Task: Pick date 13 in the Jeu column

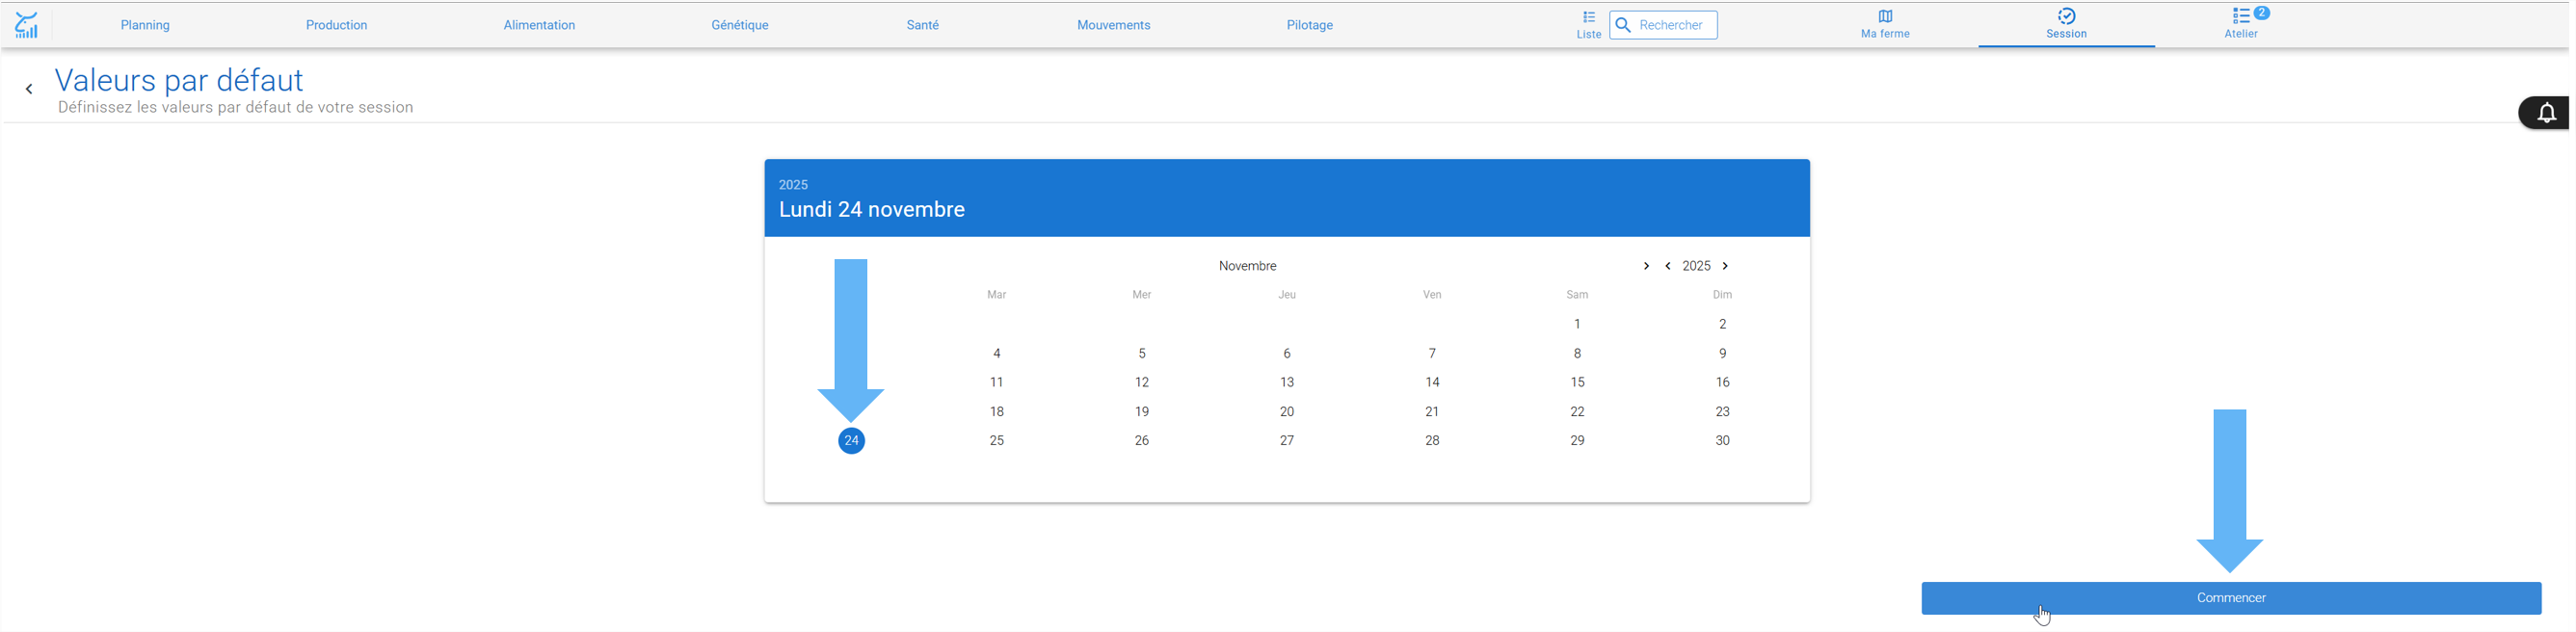Action: coord(1287,382)
